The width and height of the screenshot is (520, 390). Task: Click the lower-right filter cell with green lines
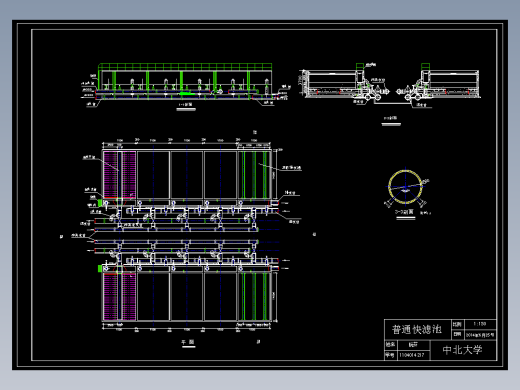[x=254, y=297]
